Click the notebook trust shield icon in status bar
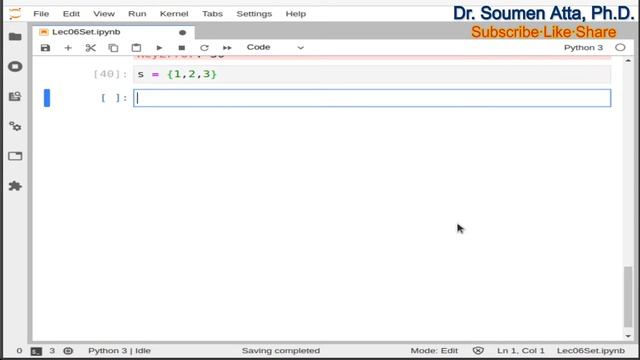The height and width of the screenshot is (360, 640). (x=478, y=351)
